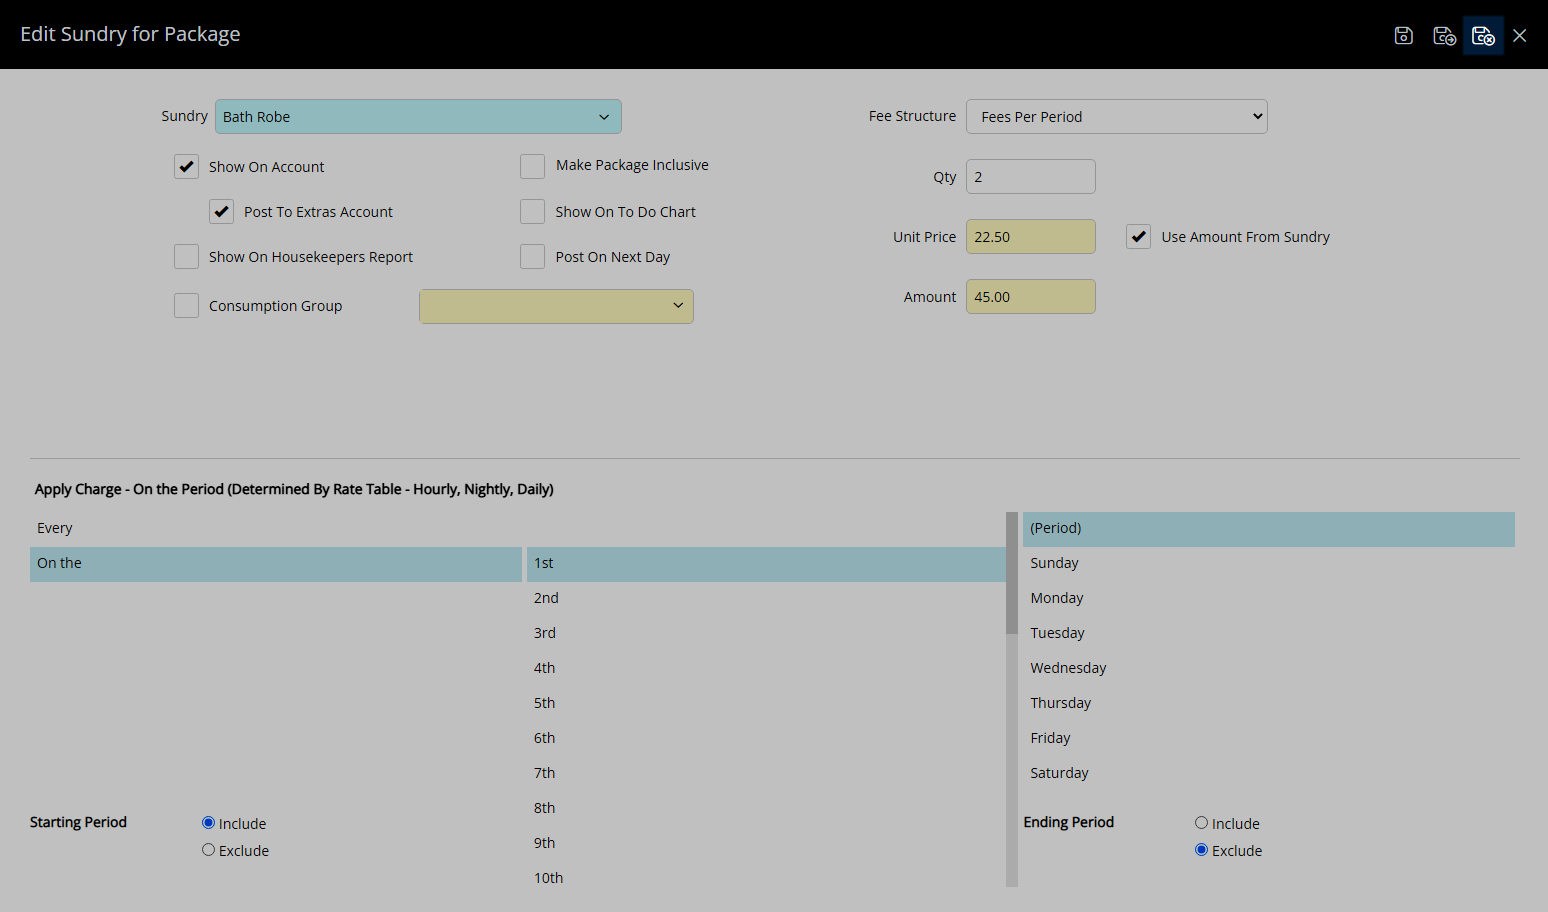Enable Post On Next Day checkbox
This screenshot has width=1548, height=912.
[x=533, y=256]
